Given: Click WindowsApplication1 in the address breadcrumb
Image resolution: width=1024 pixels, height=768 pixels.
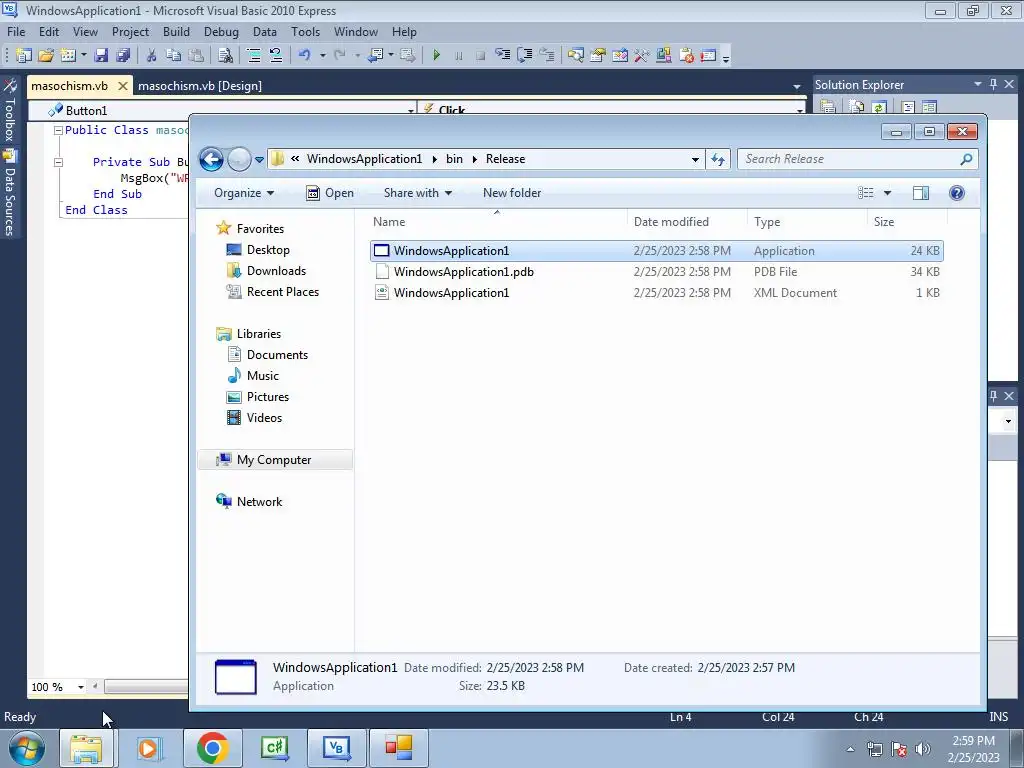Looking at the screenshot, I should [x=364, y=159].
